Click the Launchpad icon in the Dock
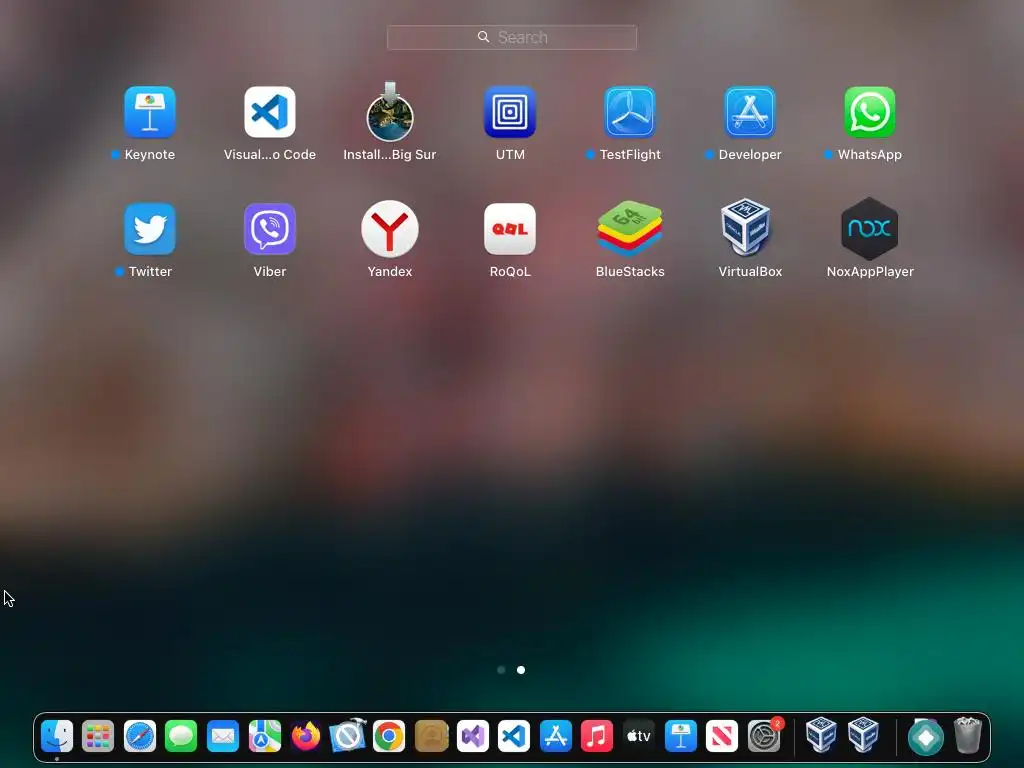The image size is (1024, 768). [x=98, y=737]
